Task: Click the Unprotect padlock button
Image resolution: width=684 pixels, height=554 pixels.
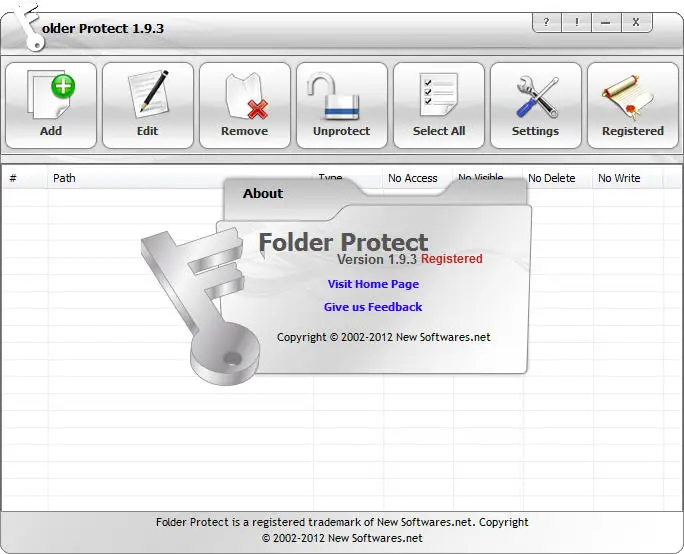Action: [x=342, y=105]
